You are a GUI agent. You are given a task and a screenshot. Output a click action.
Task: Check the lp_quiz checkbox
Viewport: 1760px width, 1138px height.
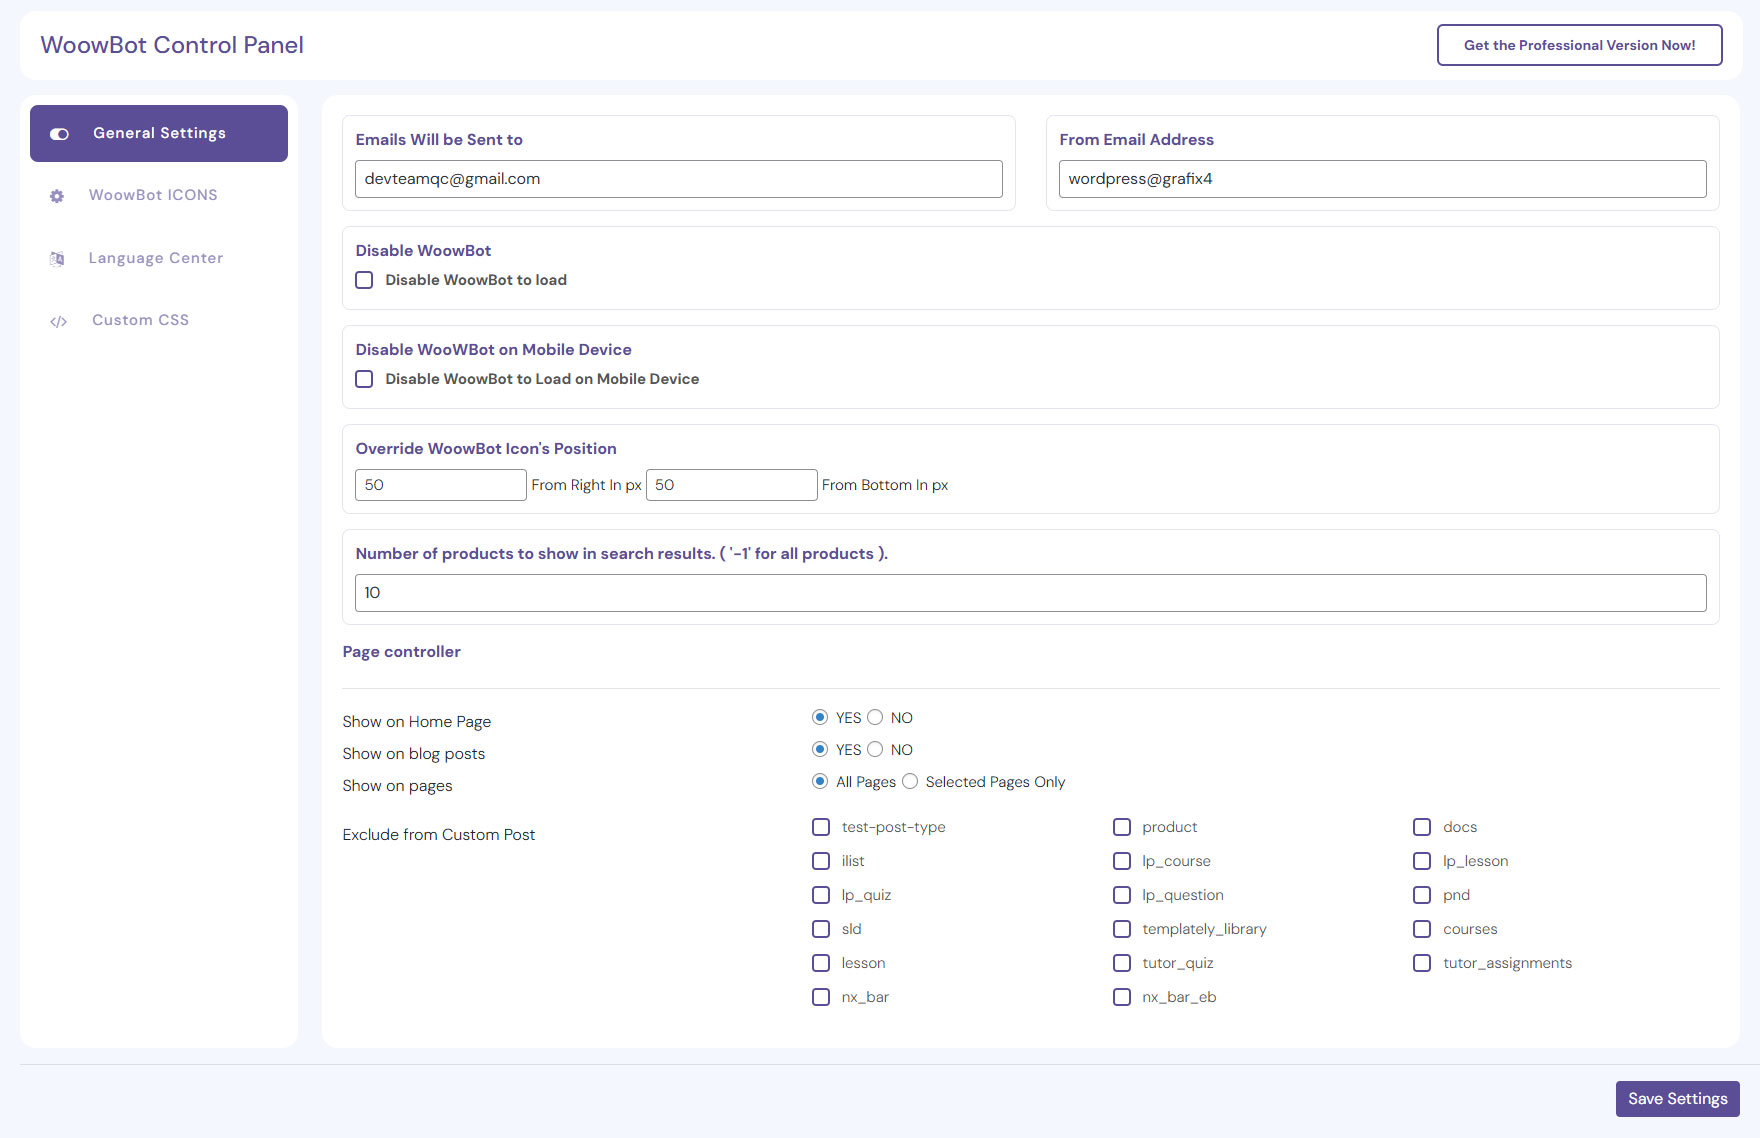pos(821,895)
